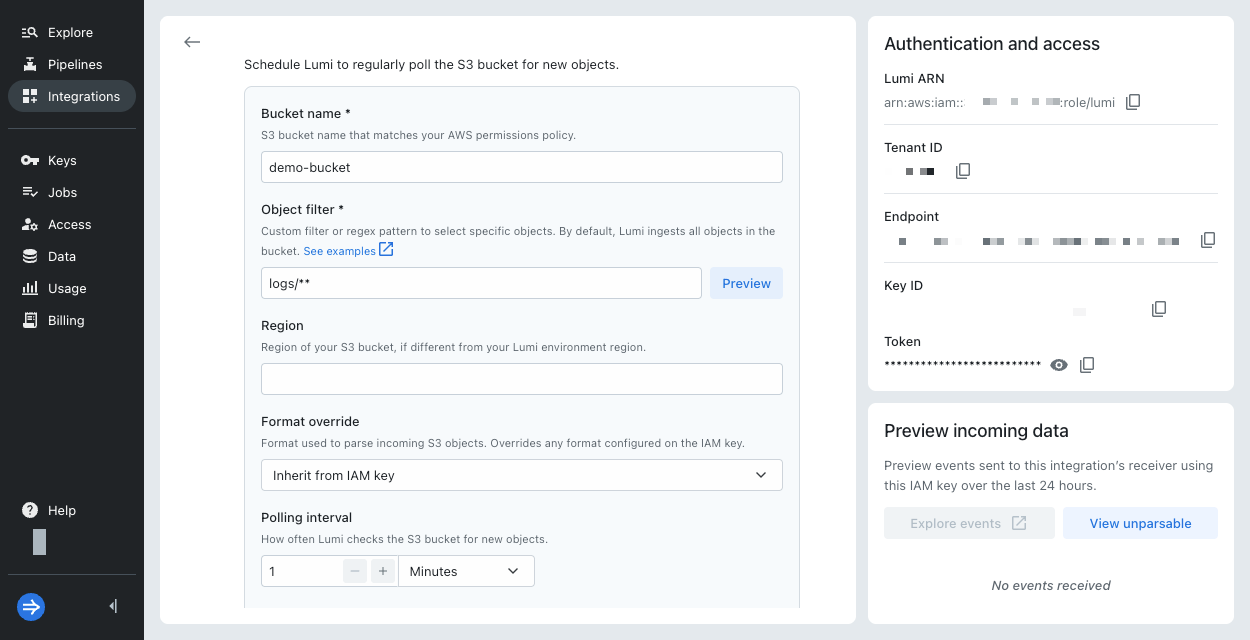Reveal the Token with the eye icon
This screenshot has width=1250, height=640.
tap(1059, 365)
